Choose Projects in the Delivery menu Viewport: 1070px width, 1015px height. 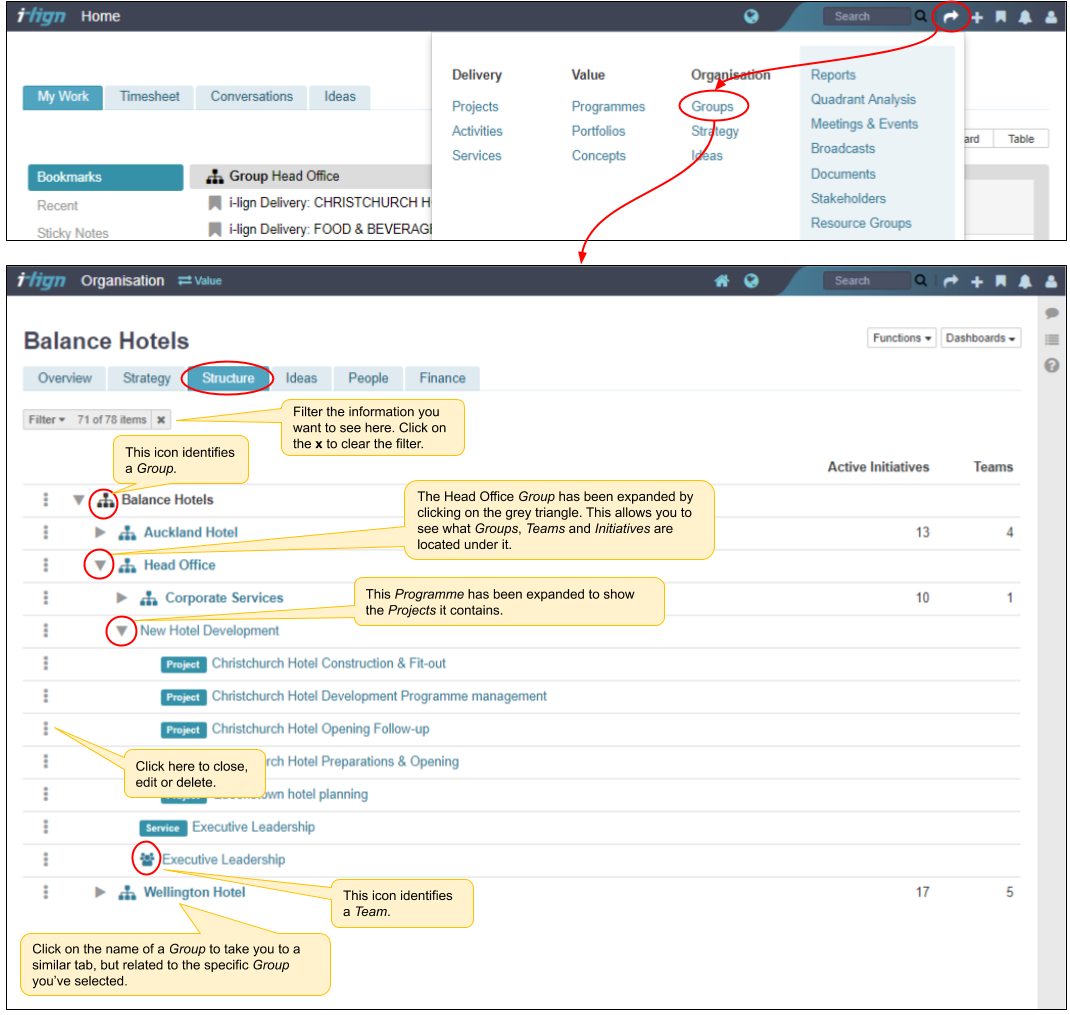pos(475,106)
